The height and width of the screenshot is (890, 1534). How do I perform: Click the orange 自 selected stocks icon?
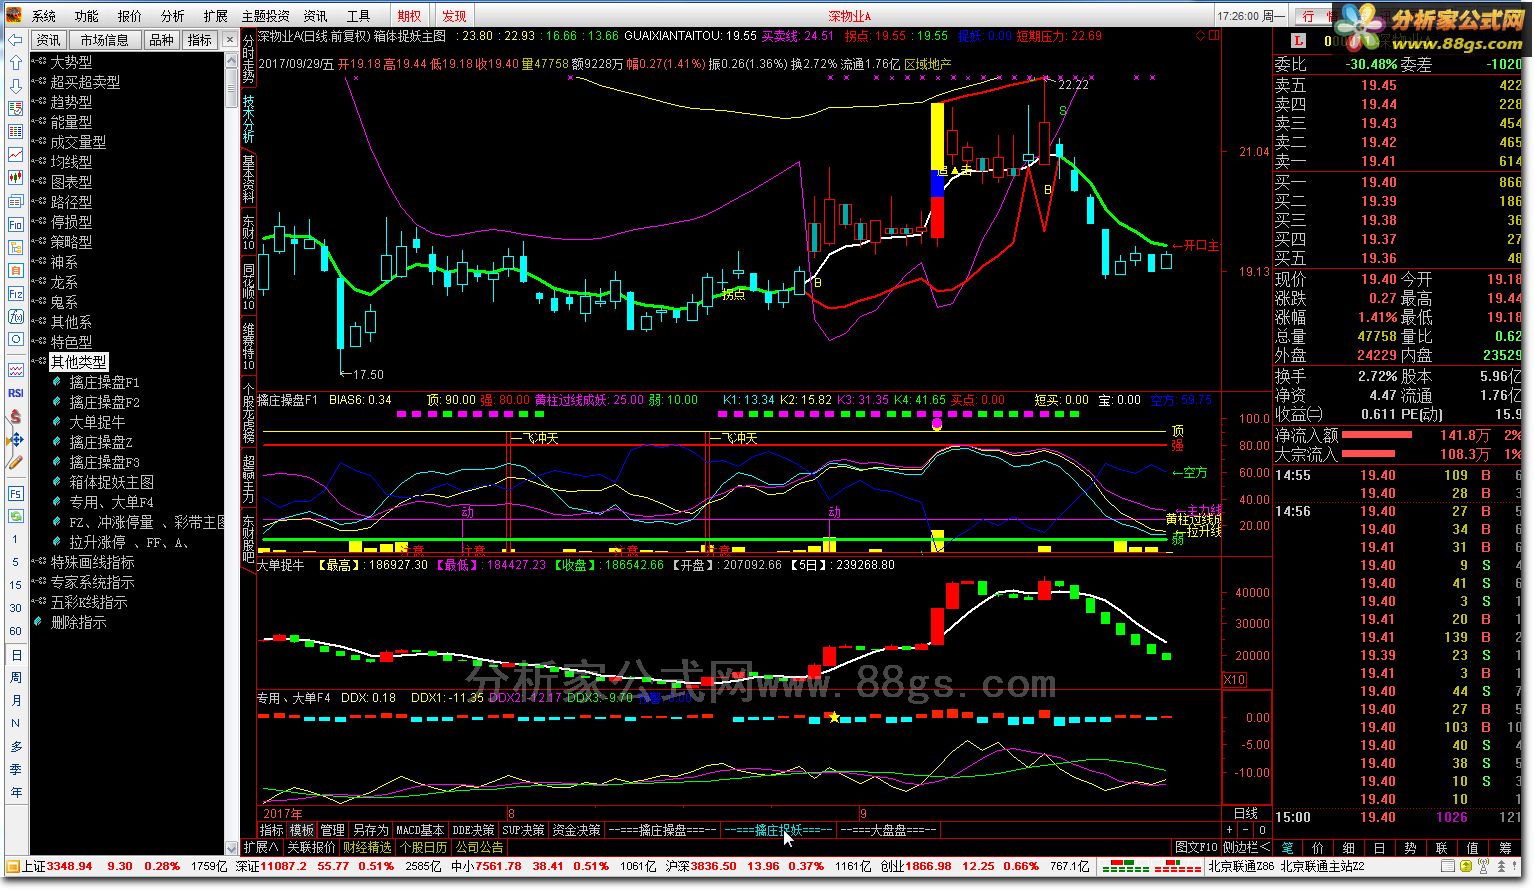(15, 271)
